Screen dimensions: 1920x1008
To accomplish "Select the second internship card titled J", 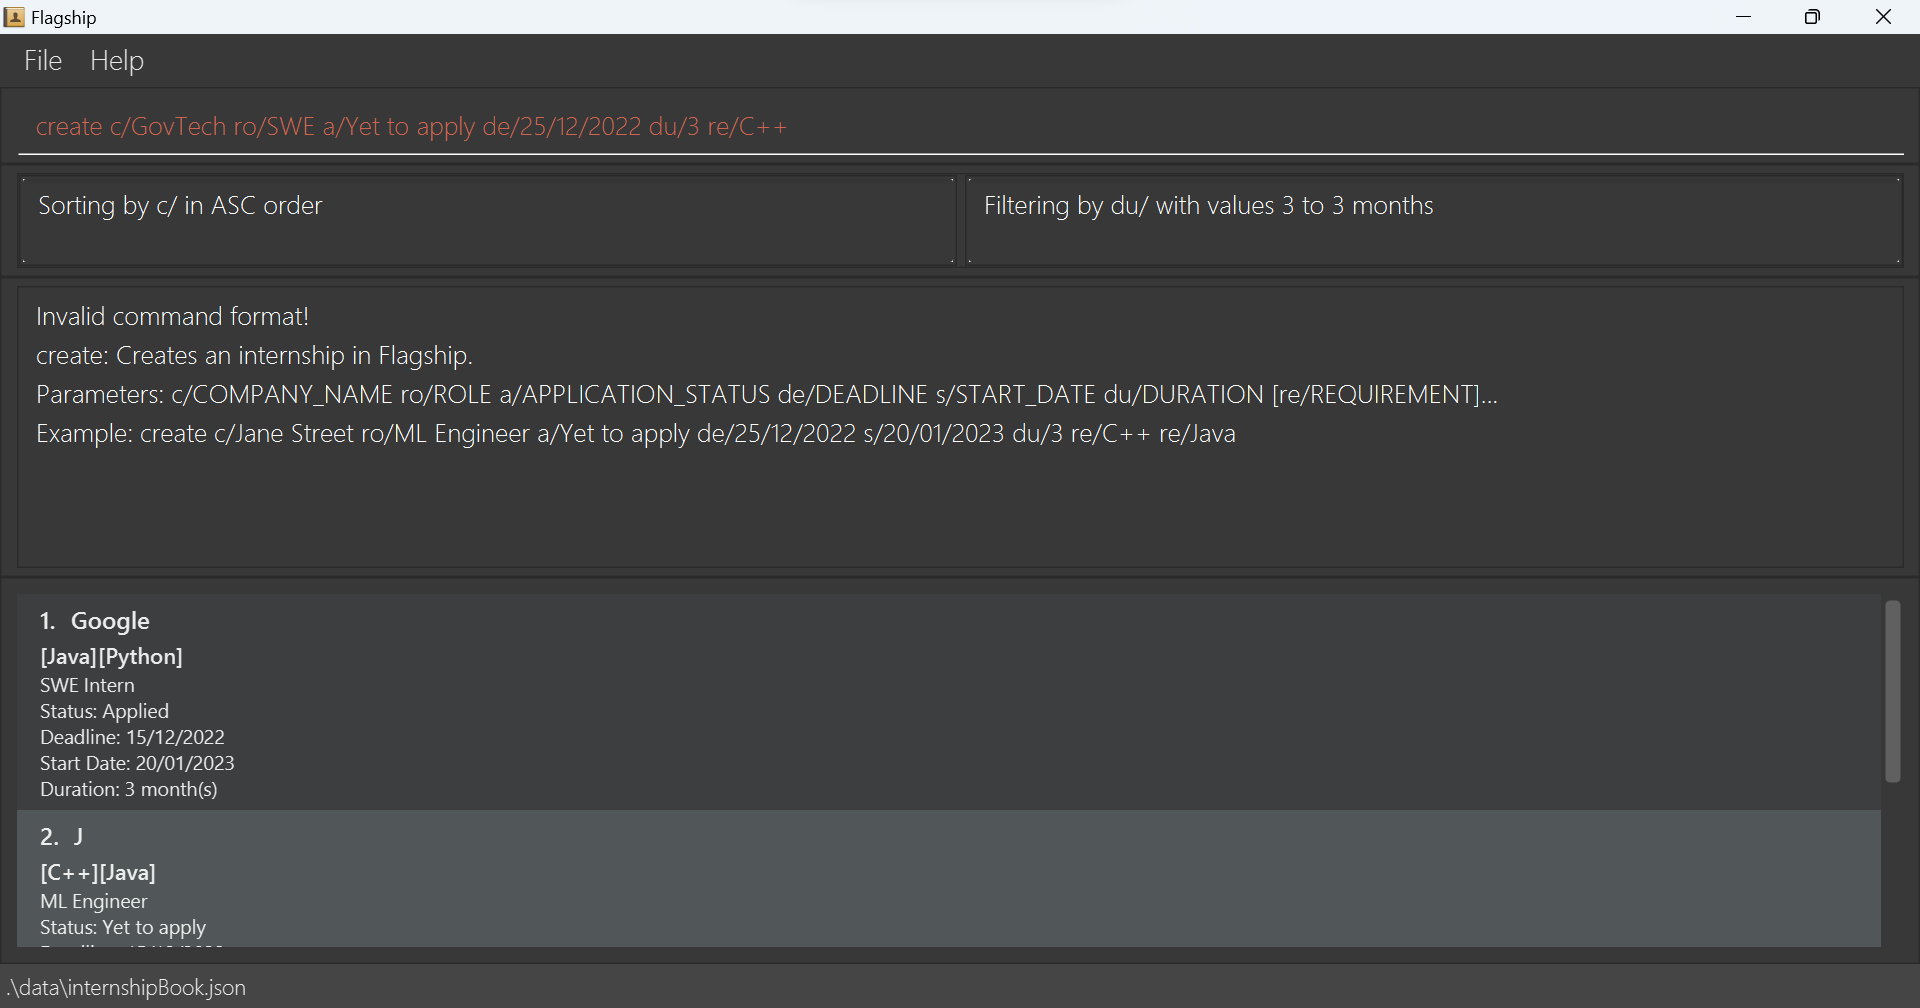I will click(x=949, y=878).
